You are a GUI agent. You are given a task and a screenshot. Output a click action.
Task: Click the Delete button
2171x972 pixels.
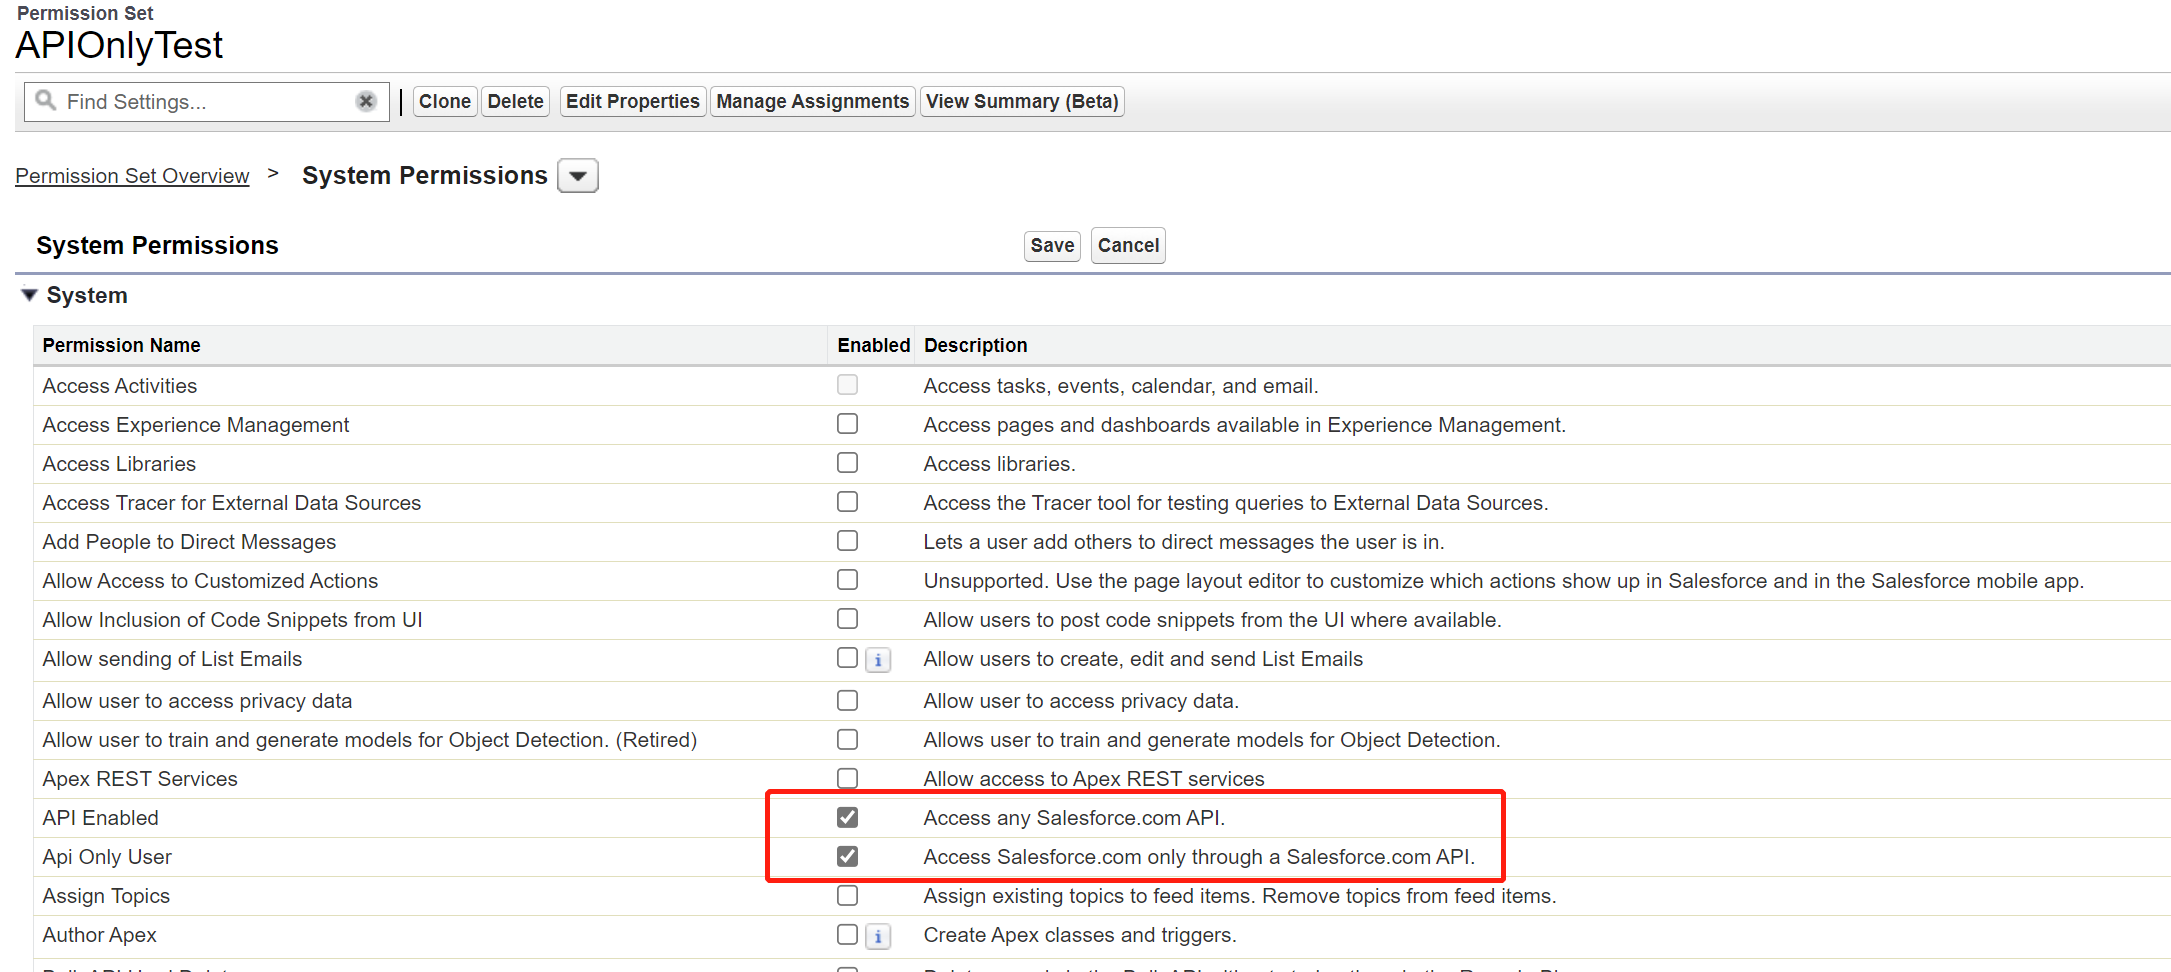(516, 101)
